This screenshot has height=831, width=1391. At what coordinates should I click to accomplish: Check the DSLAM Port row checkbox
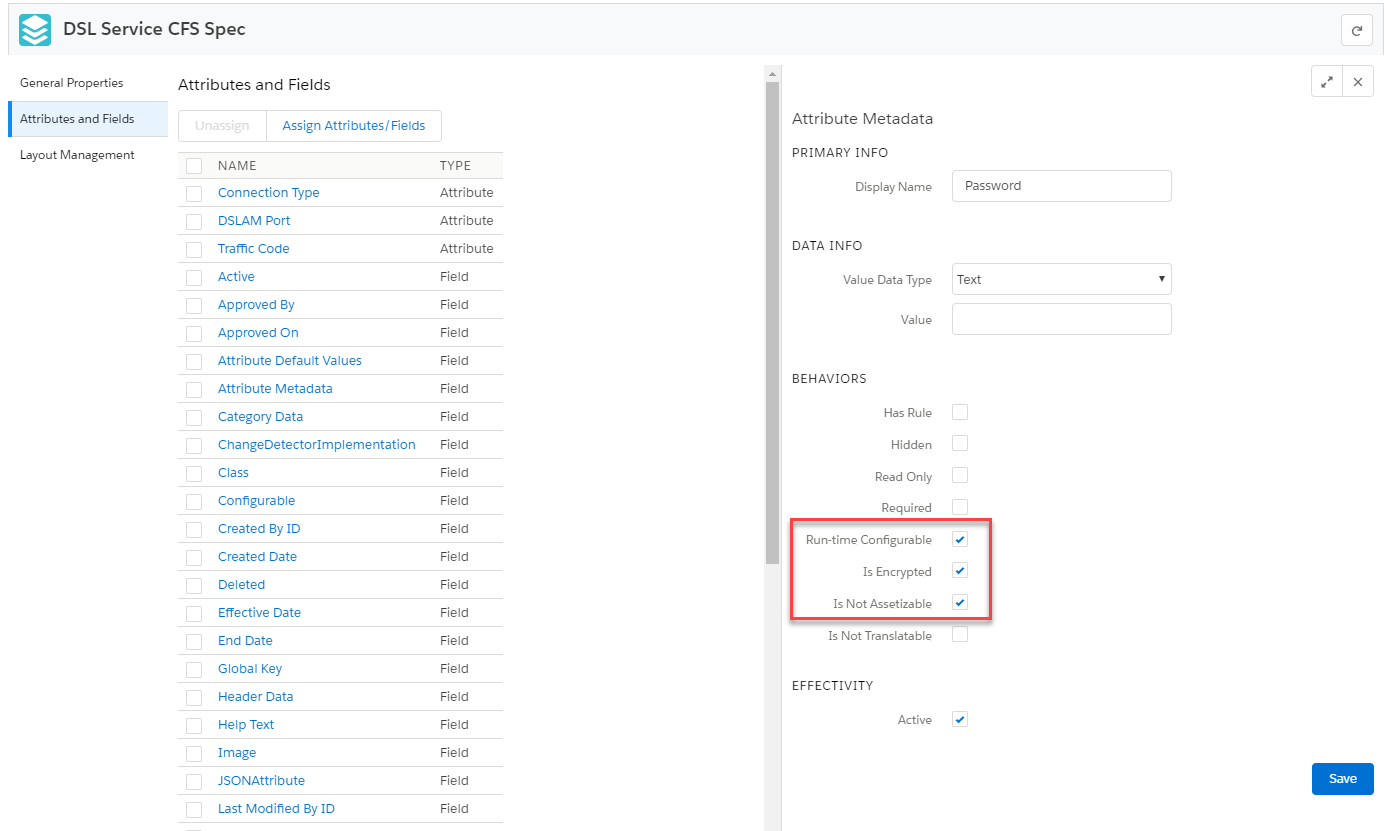point(194,222)
